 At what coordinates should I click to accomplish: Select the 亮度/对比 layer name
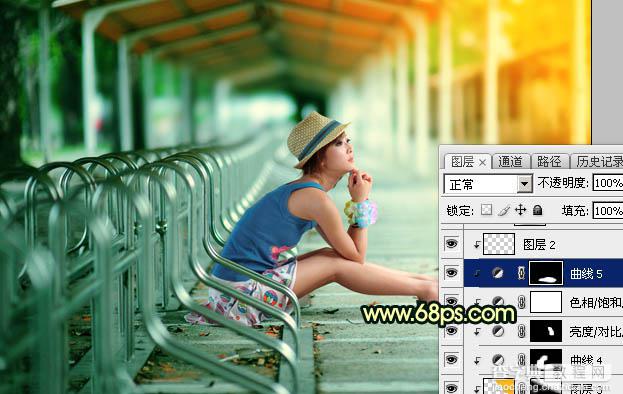[596, 332]
